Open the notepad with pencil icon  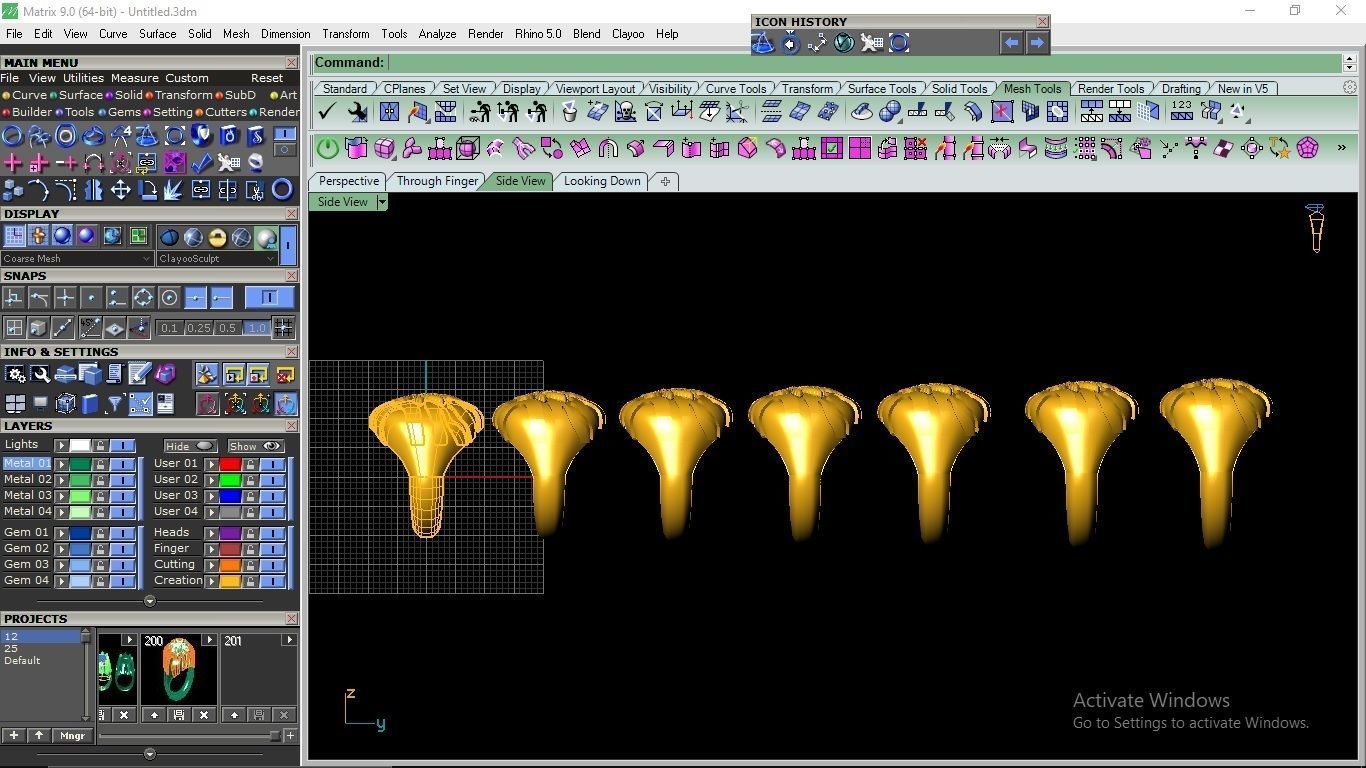140,375
